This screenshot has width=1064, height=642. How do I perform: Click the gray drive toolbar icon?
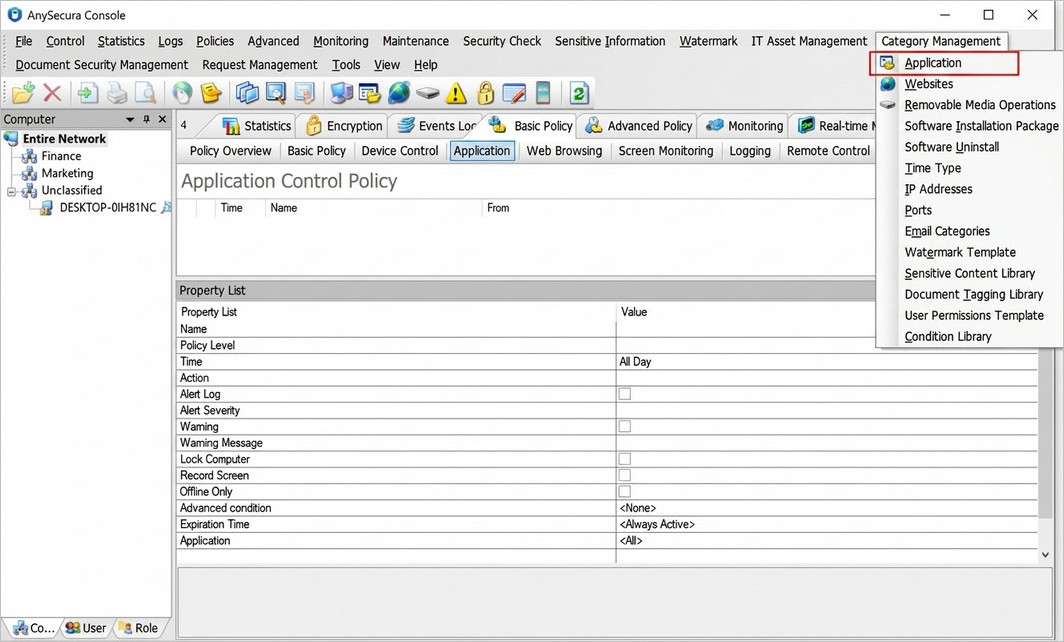428,93
